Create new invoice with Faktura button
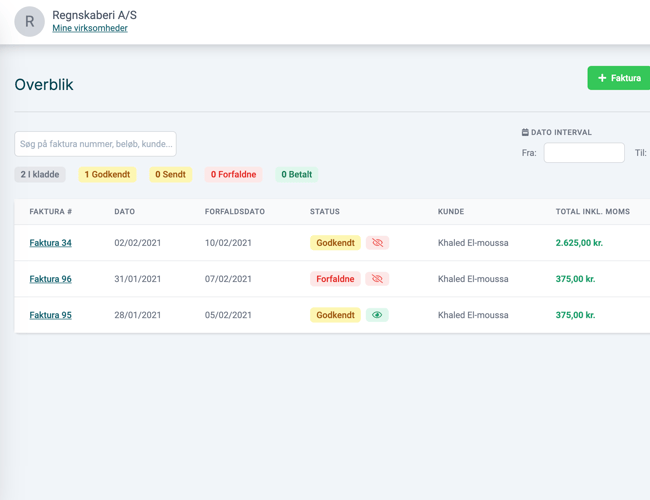The image size is (650, 500). click(619, 78)
